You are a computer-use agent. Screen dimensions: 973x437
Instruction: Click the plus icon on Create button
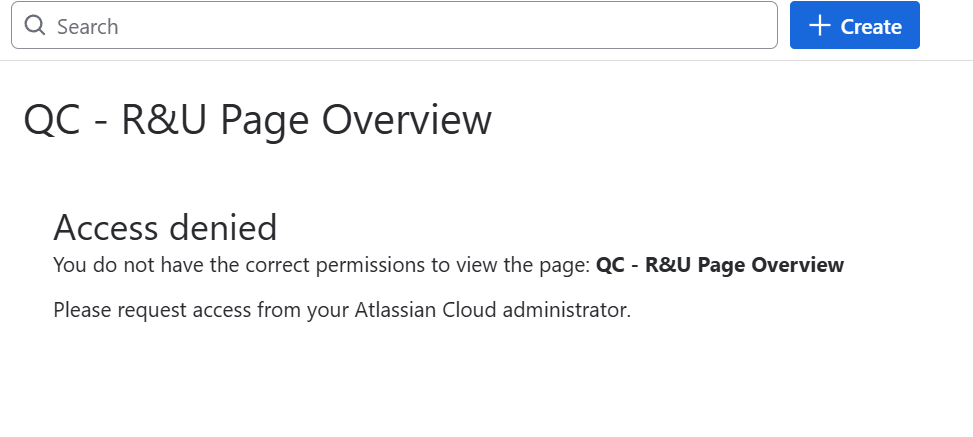(x=820, y=26)
